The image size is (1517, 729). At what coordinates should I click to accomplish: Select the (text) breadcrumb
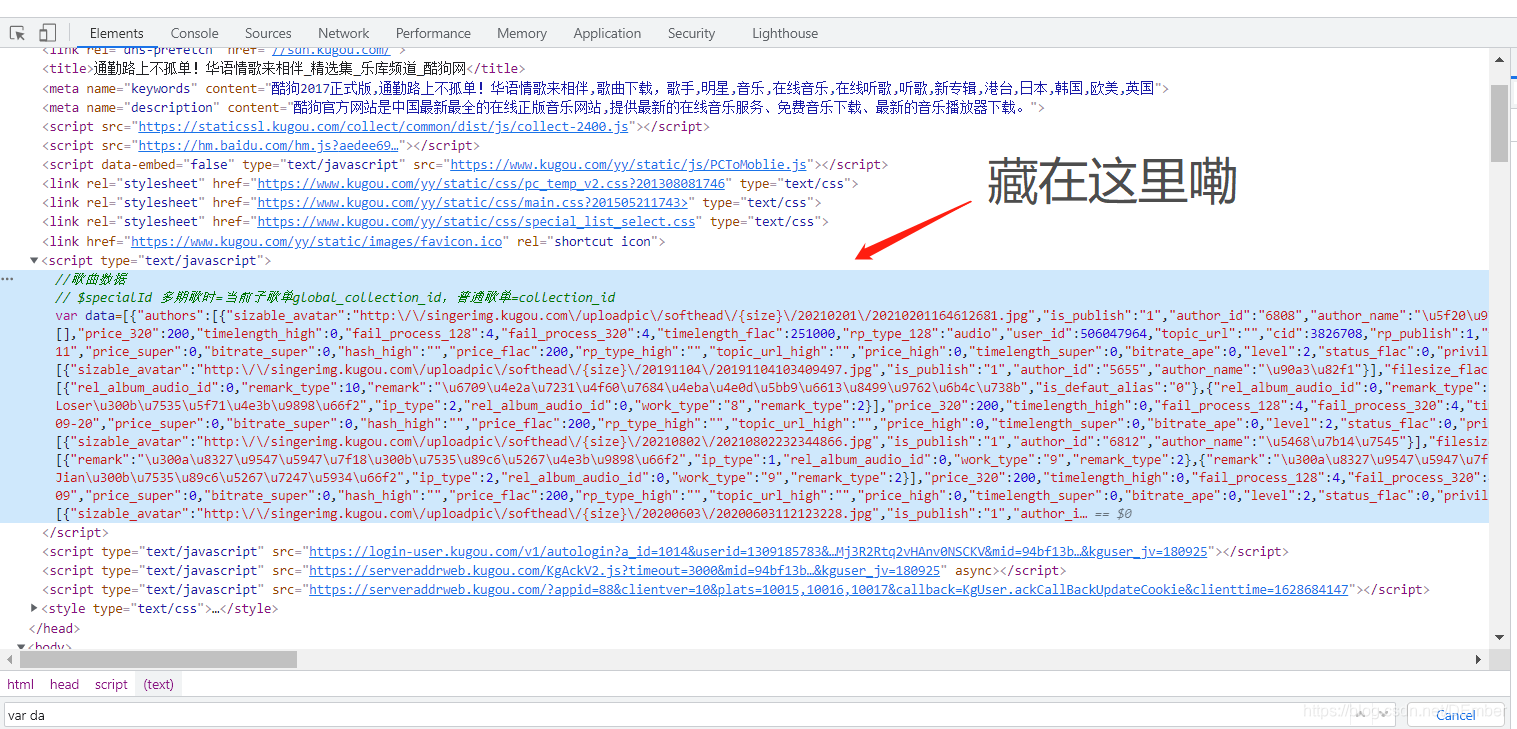point(158,685)
